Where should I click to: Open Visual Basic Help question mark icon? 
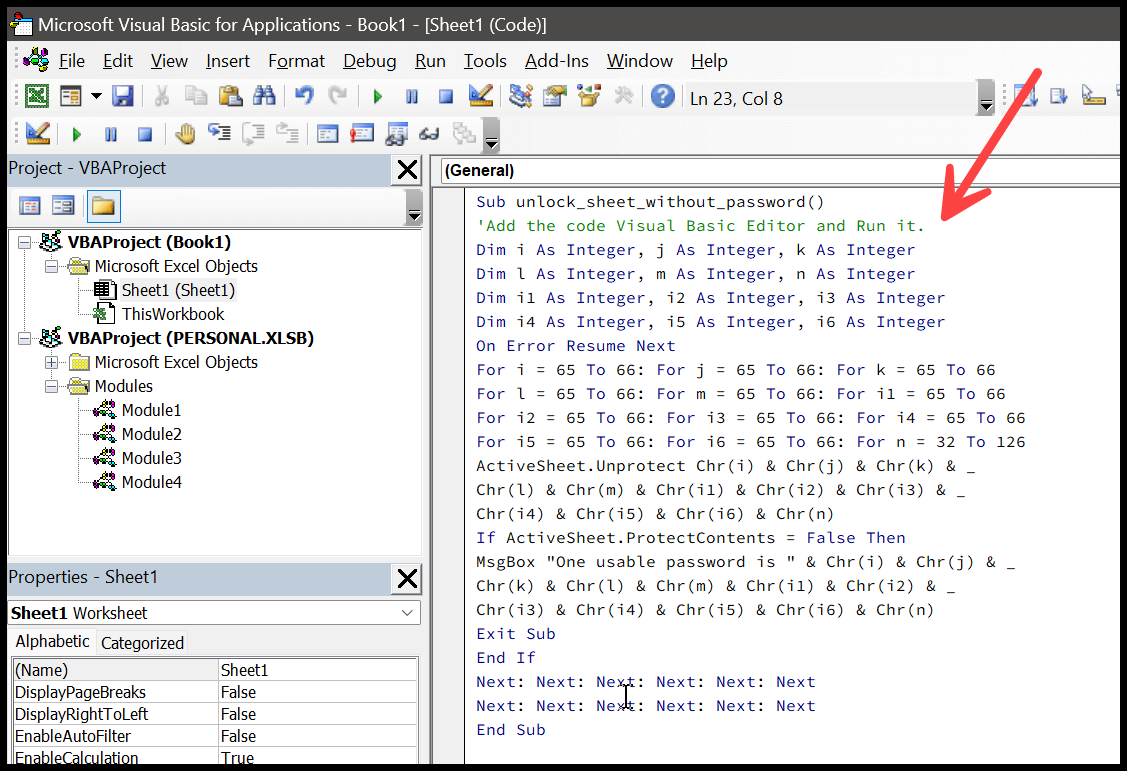(x=663, y=96)
